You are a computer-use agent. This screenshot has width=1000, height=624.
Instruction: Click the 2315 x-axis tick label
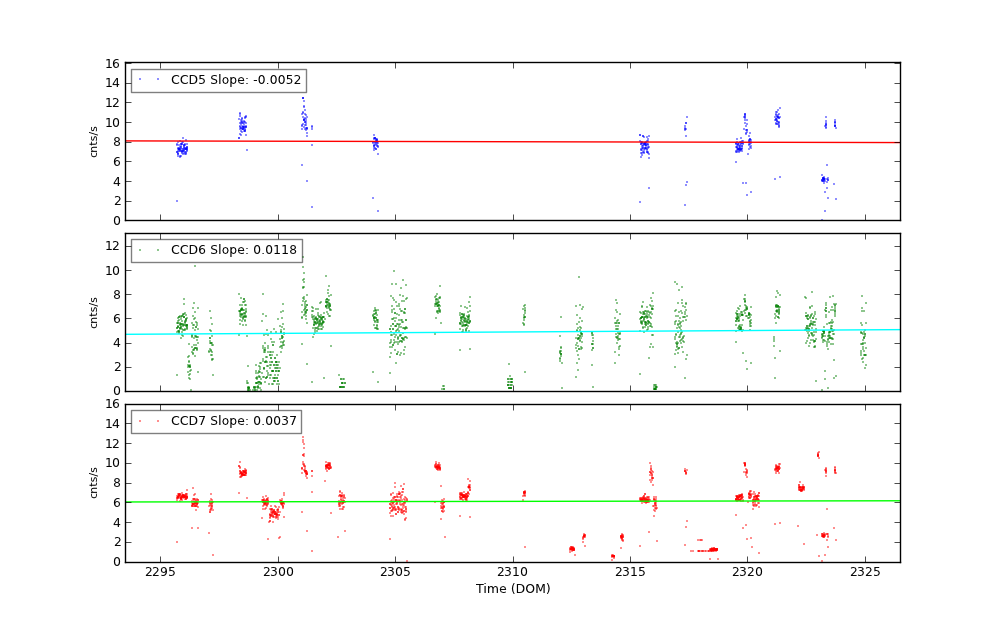tap(630, 572)
